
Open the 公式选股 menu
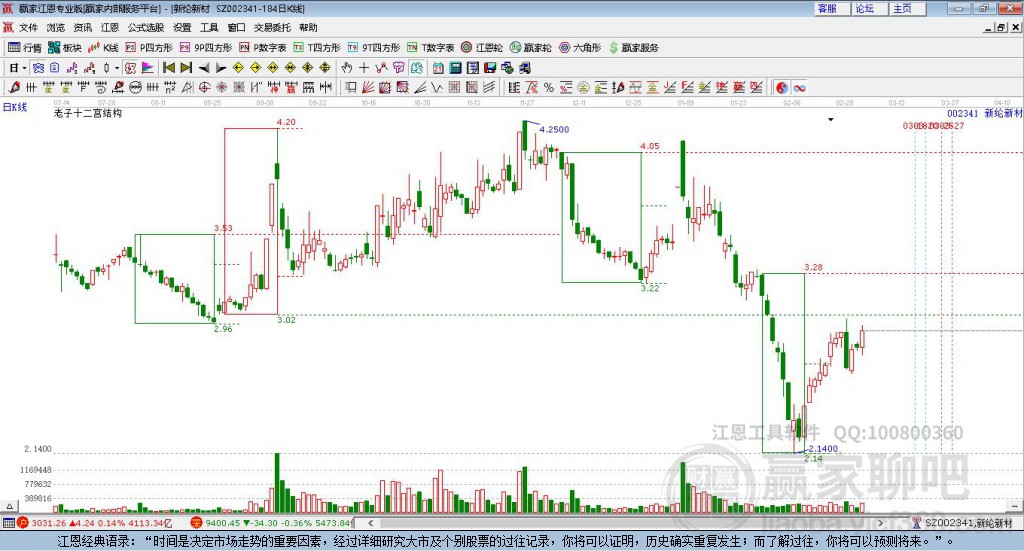(146, 27)
